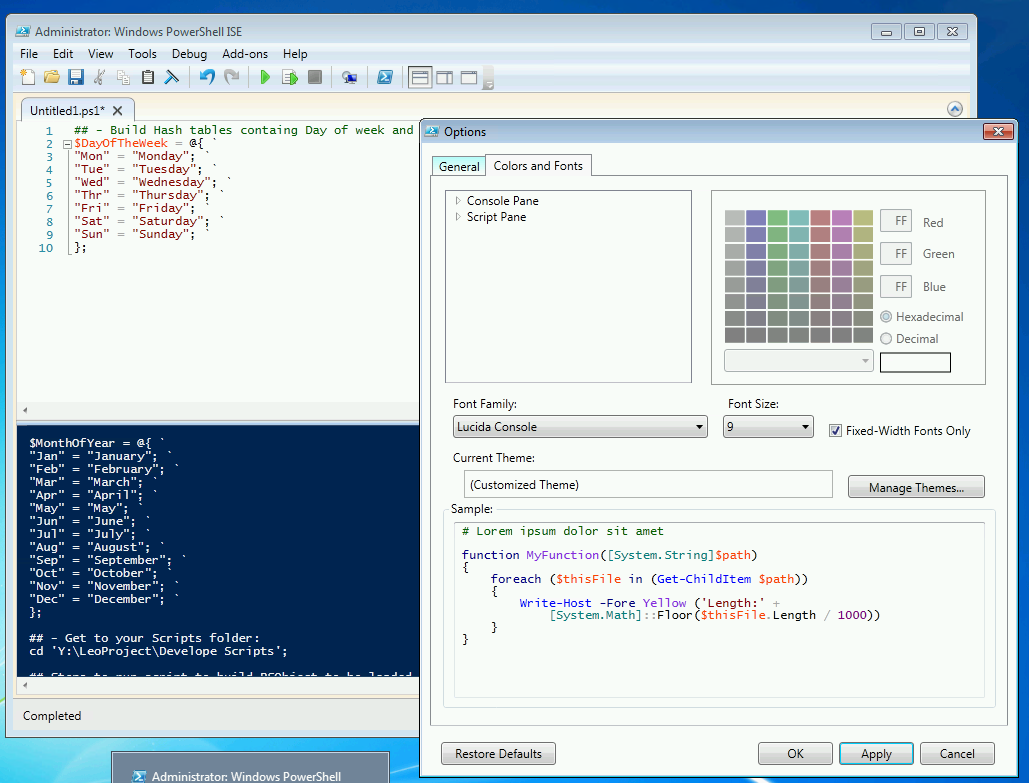Click the Red hex value field
The image size is (1029, 783).
(x=896, y=221)
